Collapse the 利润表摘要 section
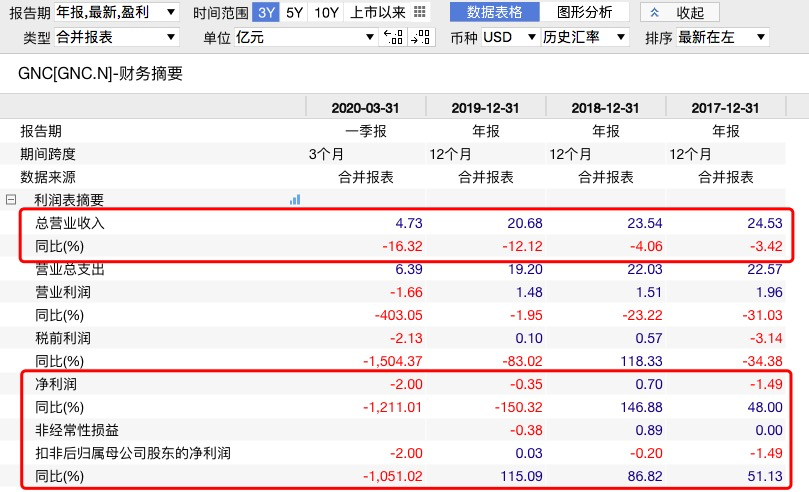The width and height of the screenshot is (809, 492). (10, 200)
